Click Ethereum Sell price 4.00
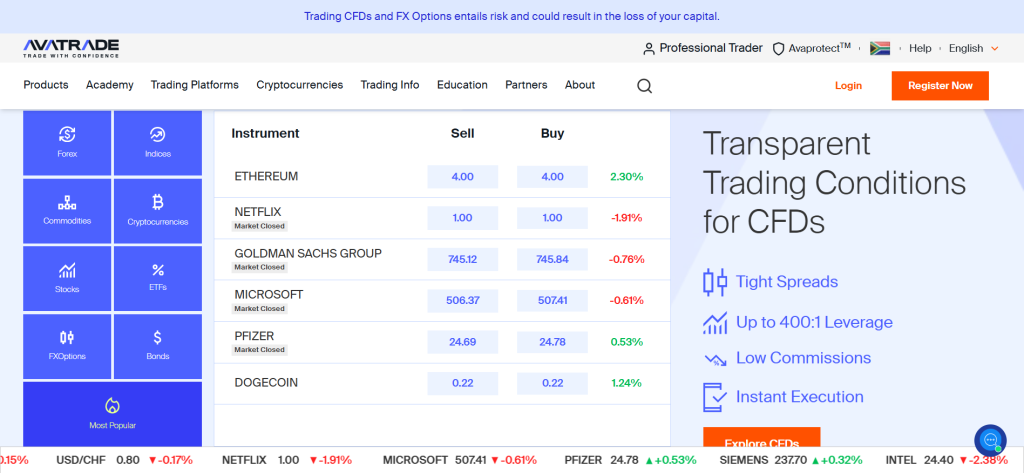Viewport: 1024px width, 473px height. tap(462, 176)
